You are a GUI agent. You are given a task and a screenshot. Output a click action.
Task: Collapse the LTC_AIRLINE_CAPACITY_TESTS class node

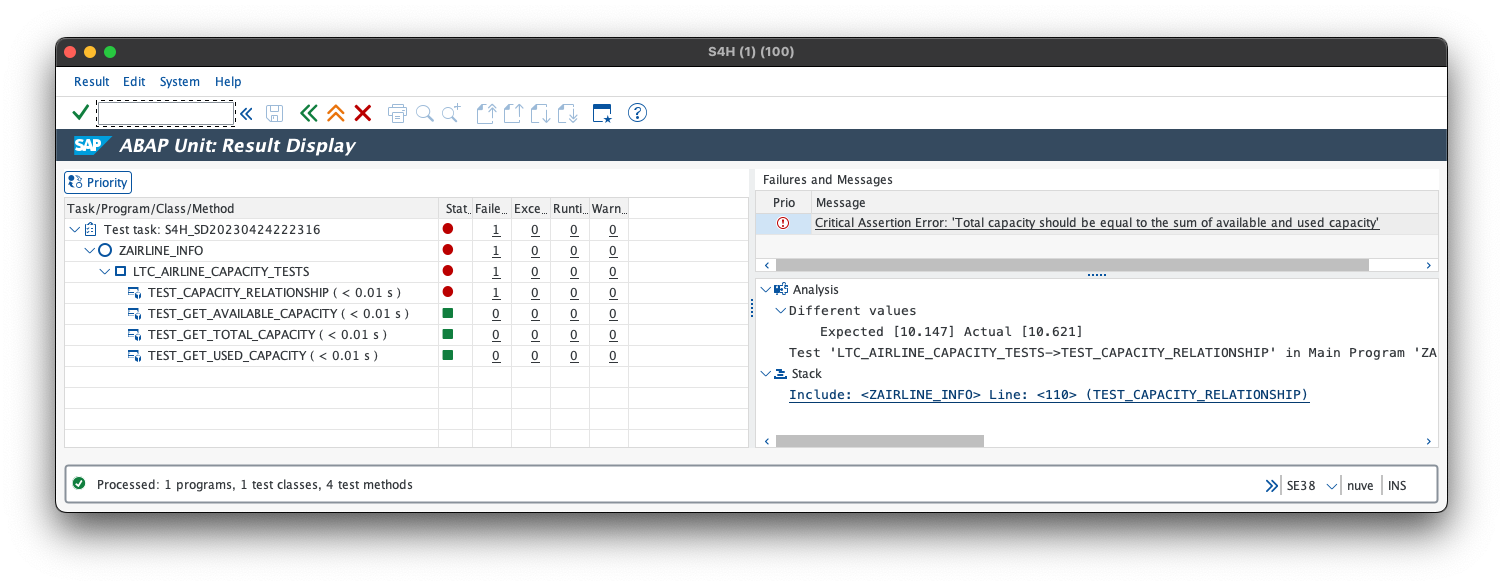tap(104, 271)
